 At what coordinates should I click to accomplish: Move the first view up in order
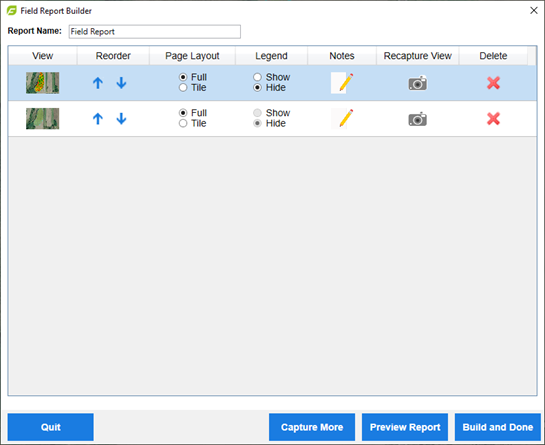tap(98, 83)
